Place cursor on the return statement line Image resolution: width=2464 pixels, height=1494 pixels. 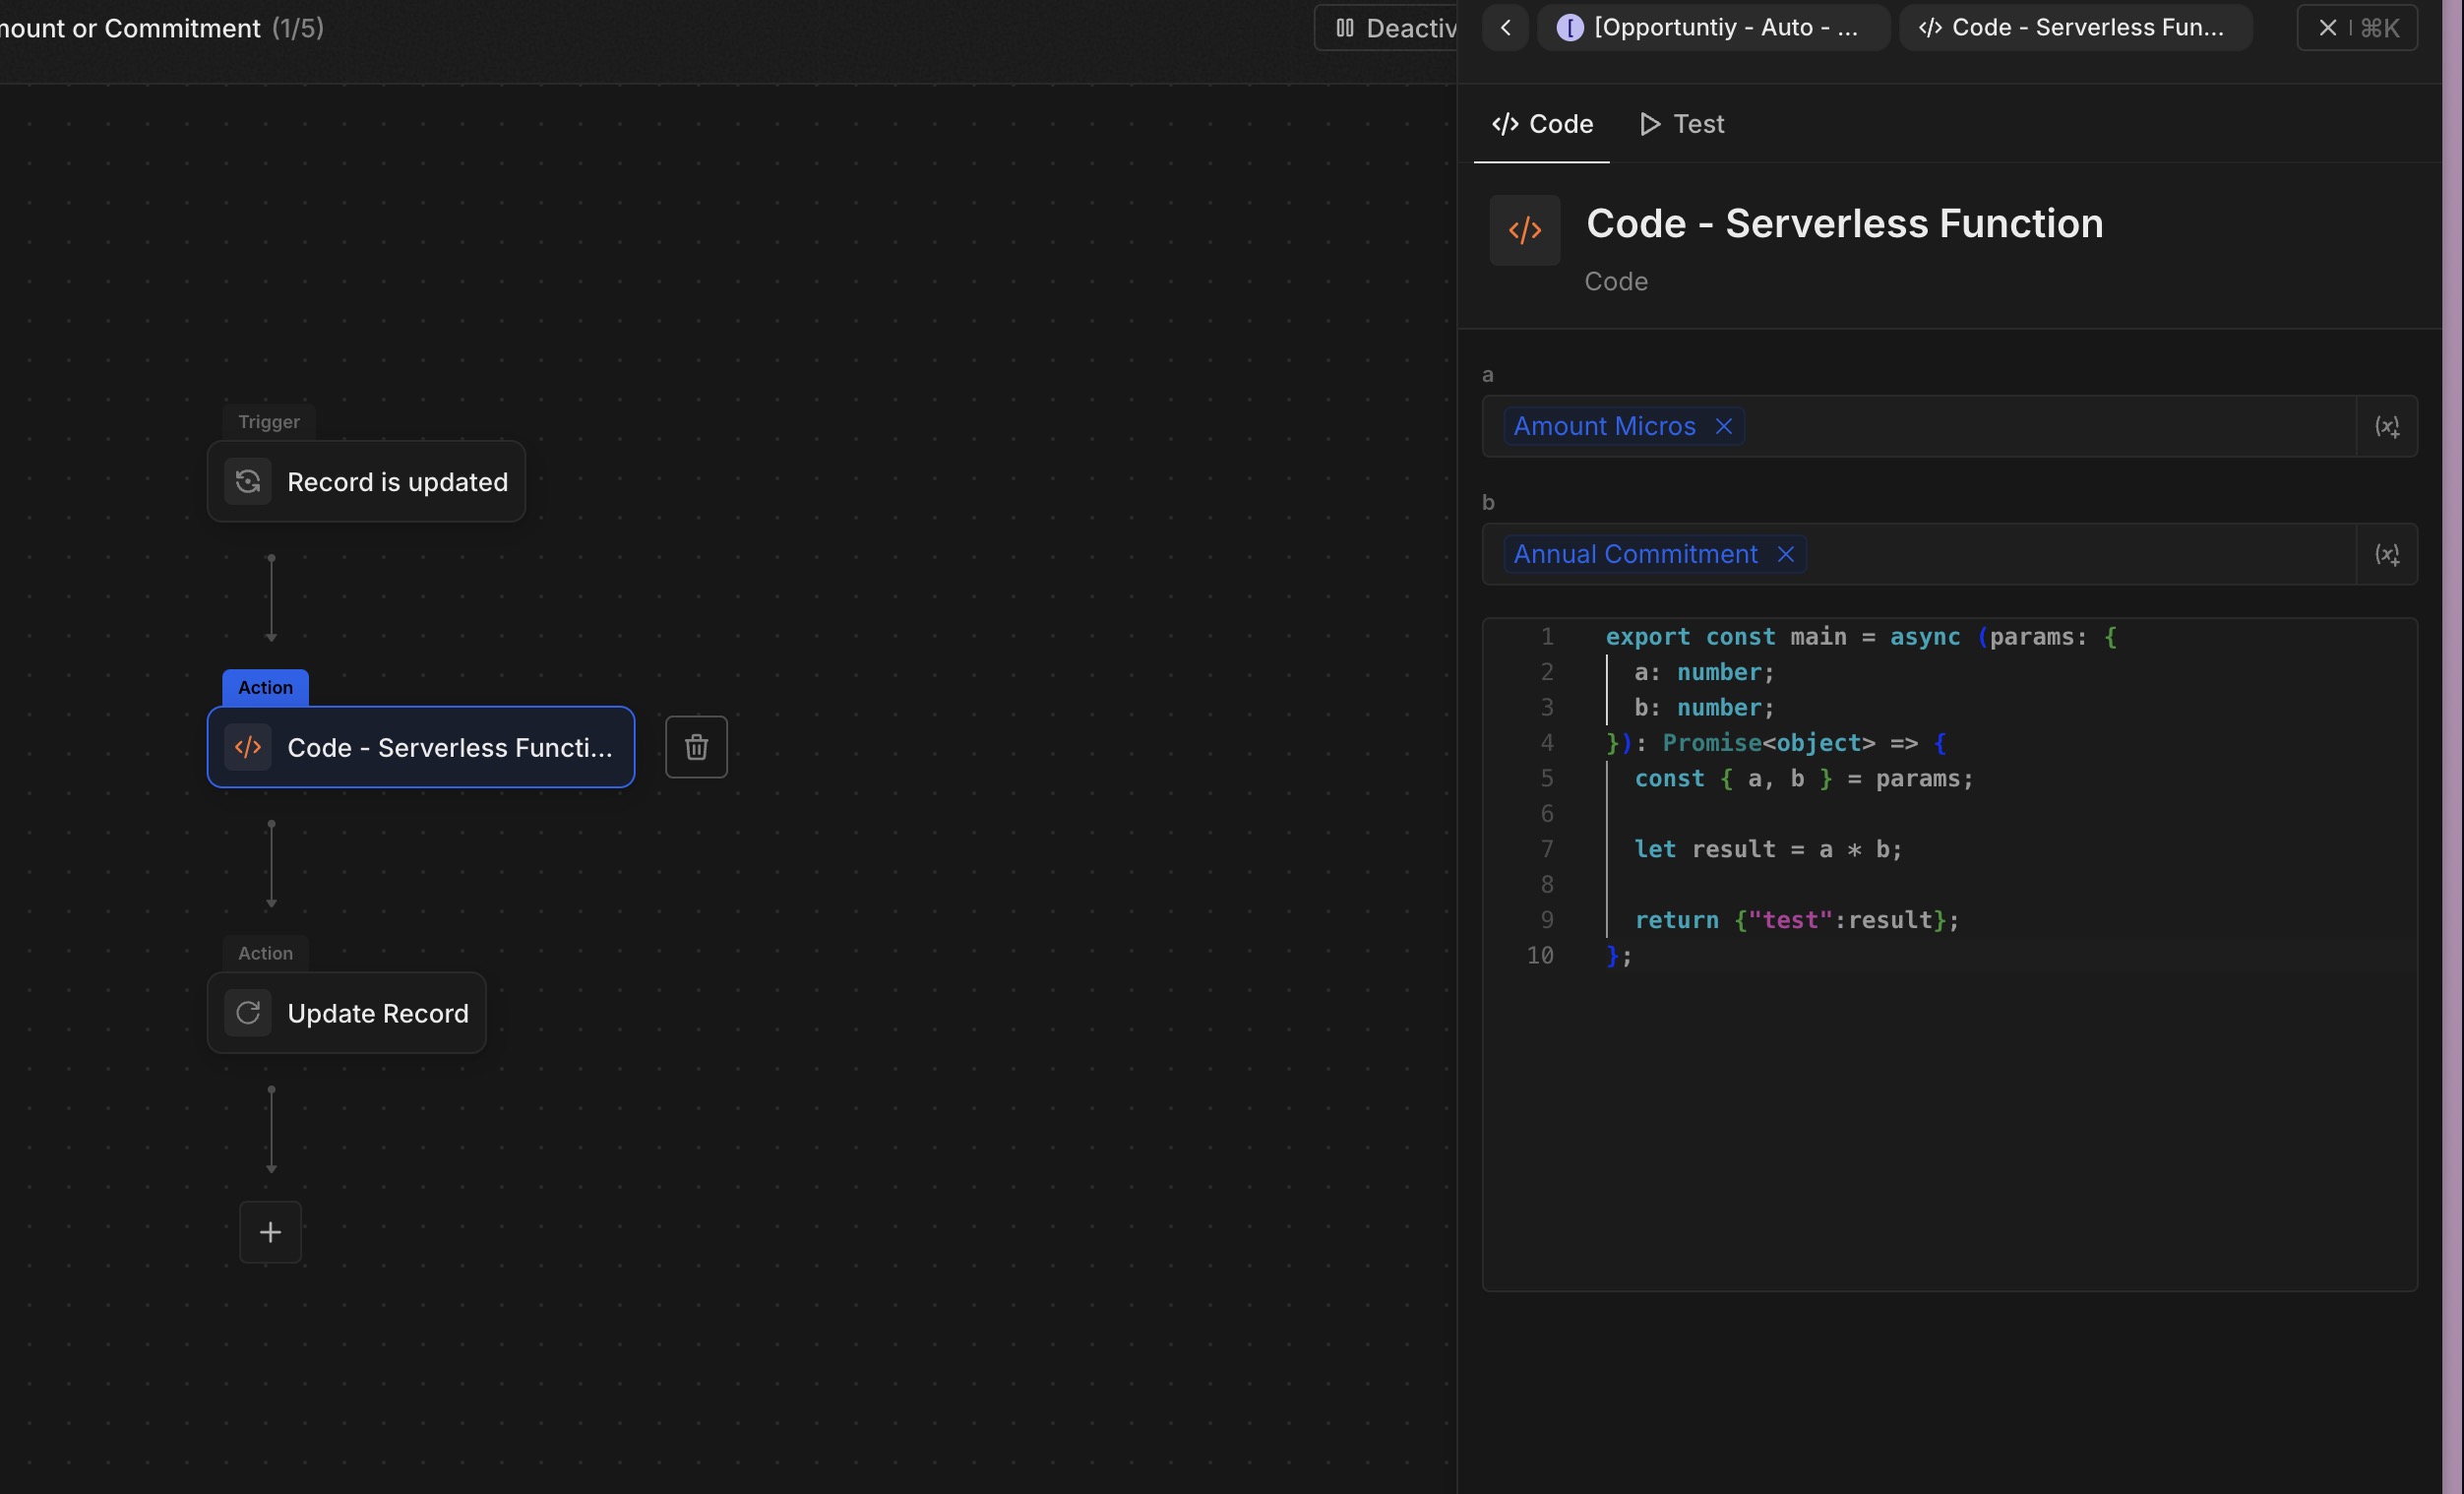pyautogui.click(x=1797, y=920)
